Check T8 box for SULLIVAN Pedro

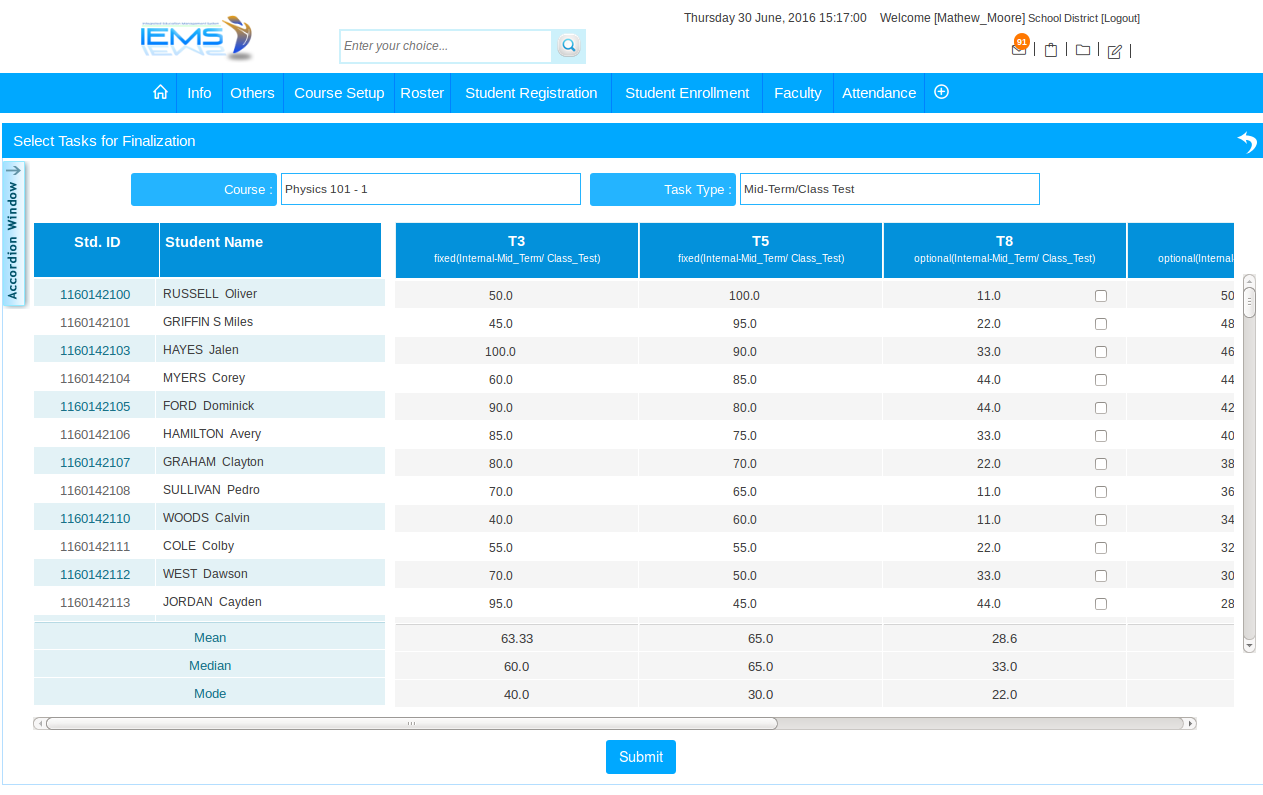(1101, 492)
